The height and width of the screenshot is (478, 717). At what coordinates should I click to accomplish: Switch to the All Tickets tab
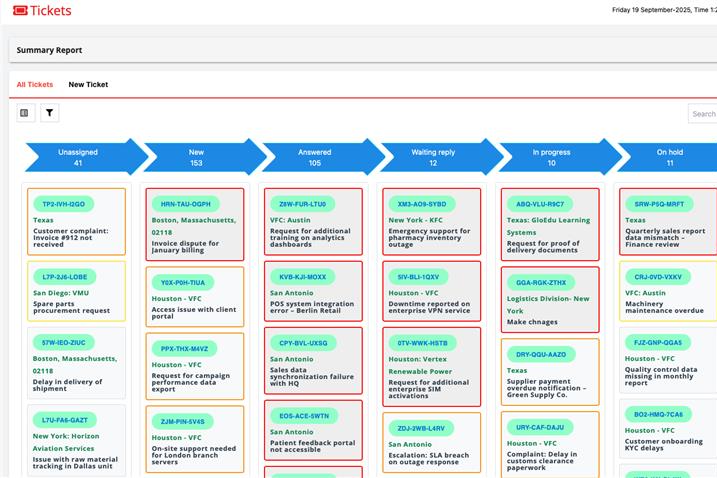coord(35,85)
